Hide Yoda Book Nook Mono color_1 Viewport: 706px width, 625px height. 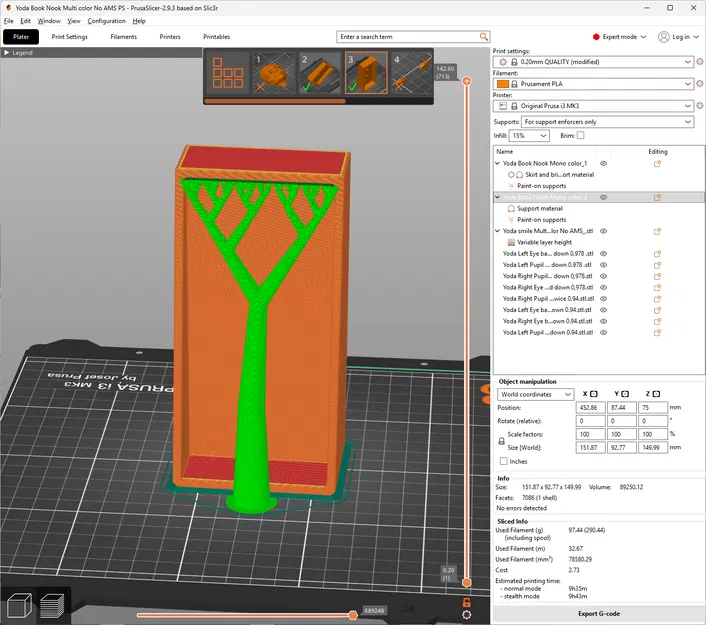(x=603, y=163)
